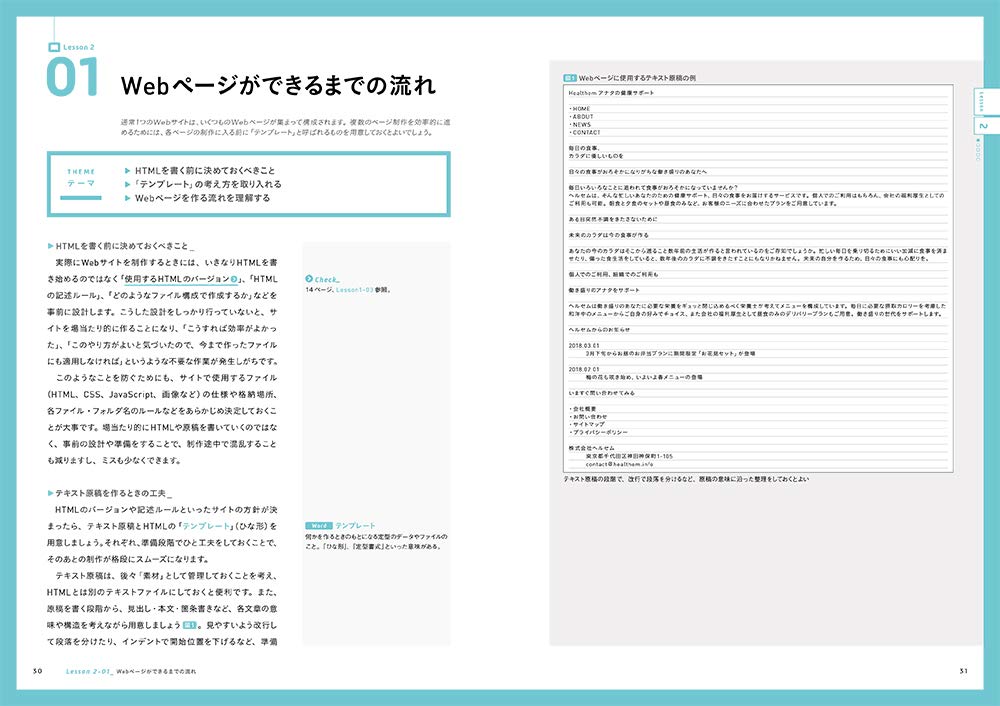Click the お問い合わせ list item
Screen dimensions: 1000x706
[587, 416]
